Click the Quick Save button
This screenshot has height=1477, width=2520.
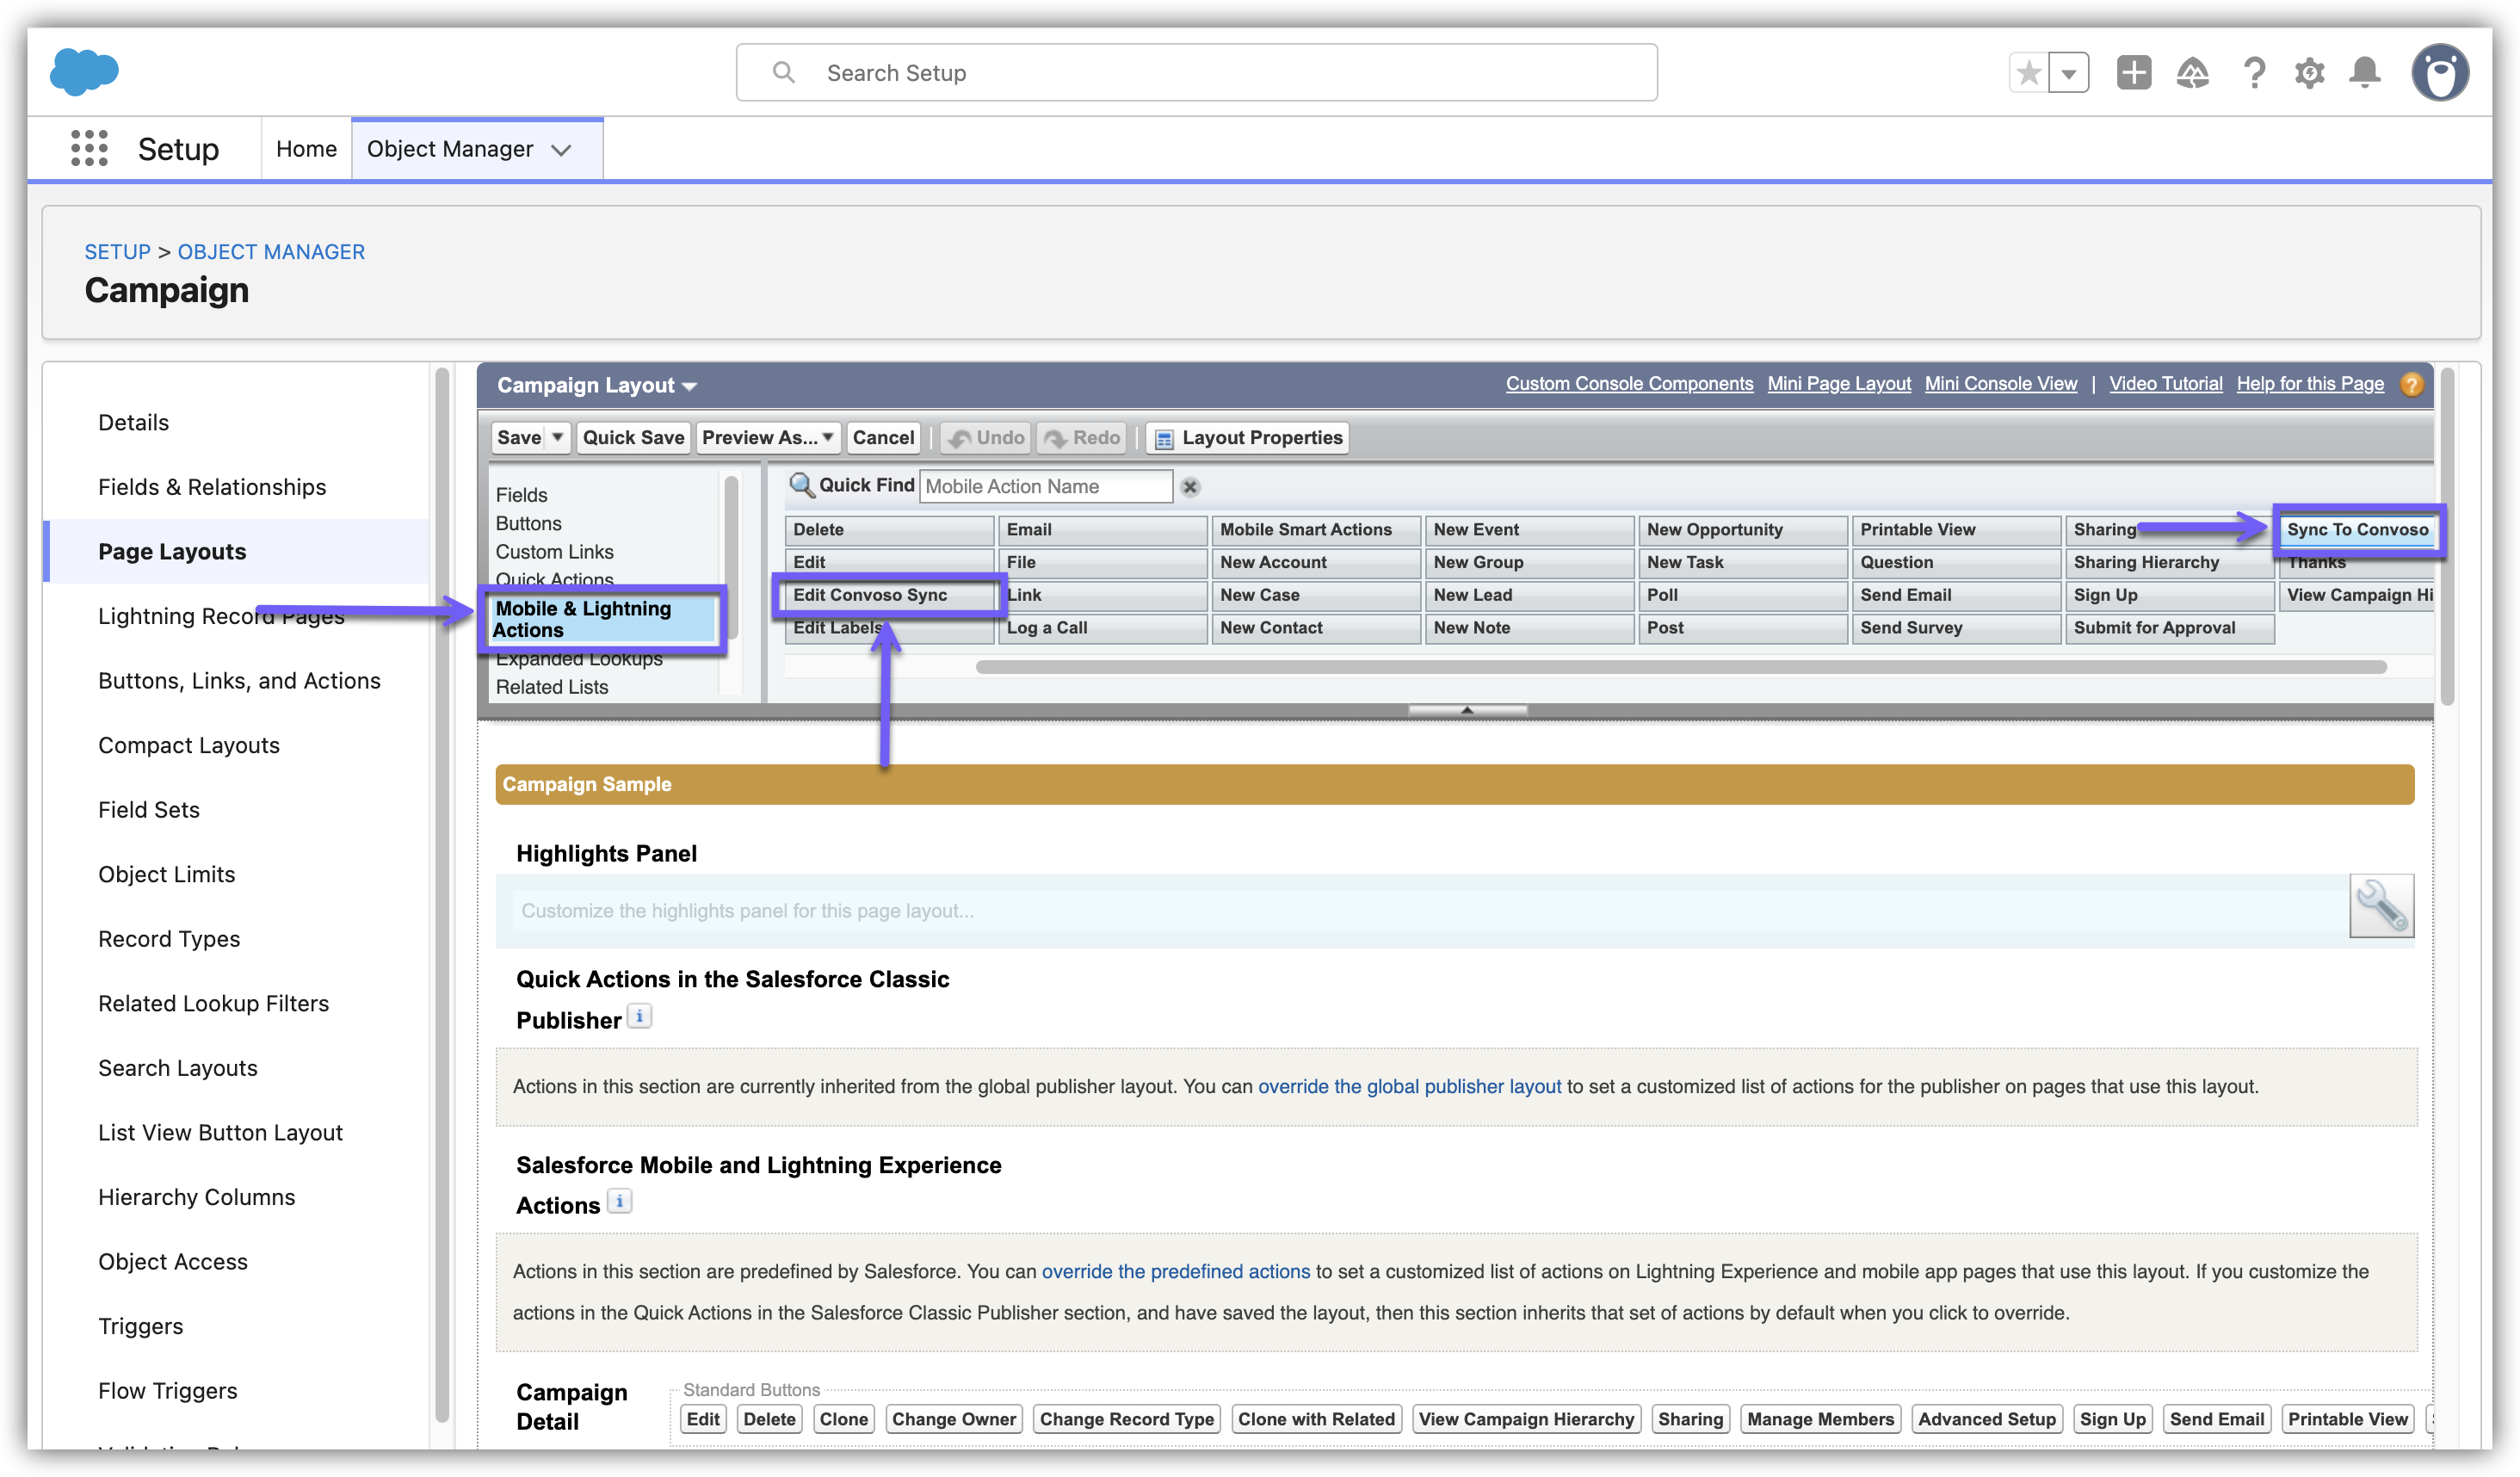[633, 437]
